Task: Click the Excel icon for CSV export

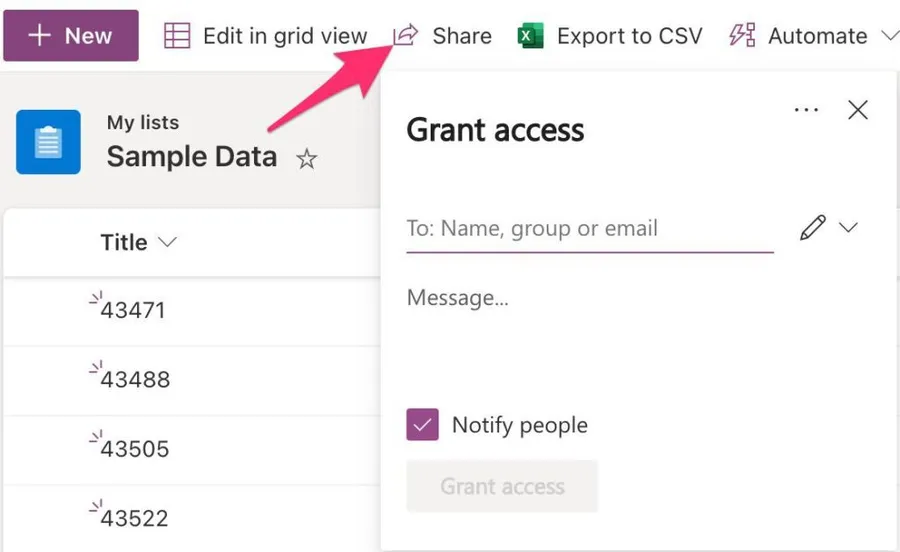Action: (530, 36)
